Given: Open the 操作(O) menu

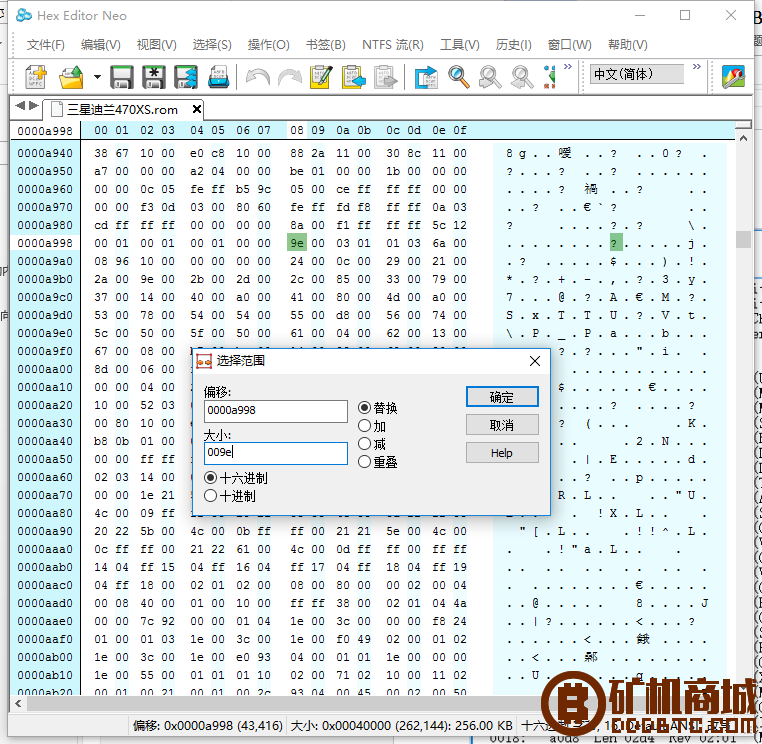Looking at the screenshot, I should pyautogui.click(x=269, y=45).
